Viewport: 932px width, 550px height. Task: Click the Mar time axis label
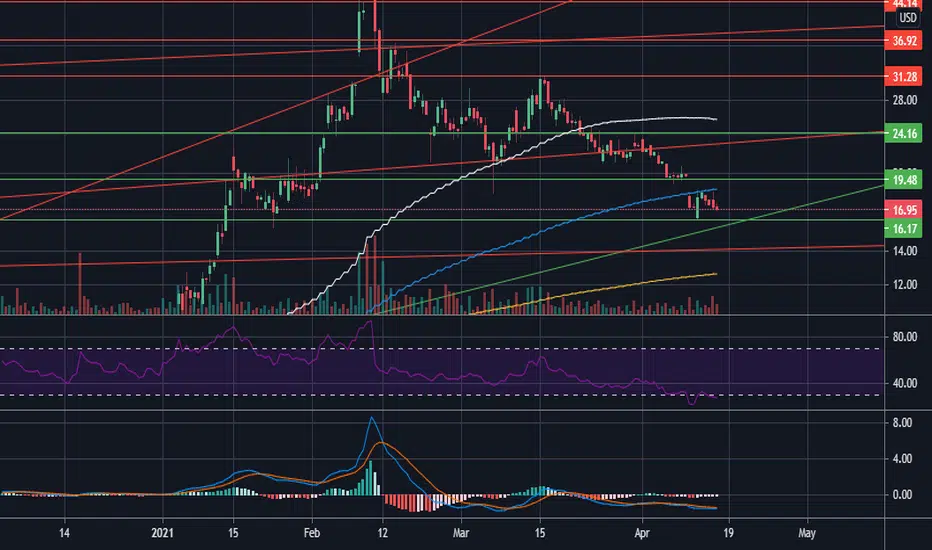(461, 533)
